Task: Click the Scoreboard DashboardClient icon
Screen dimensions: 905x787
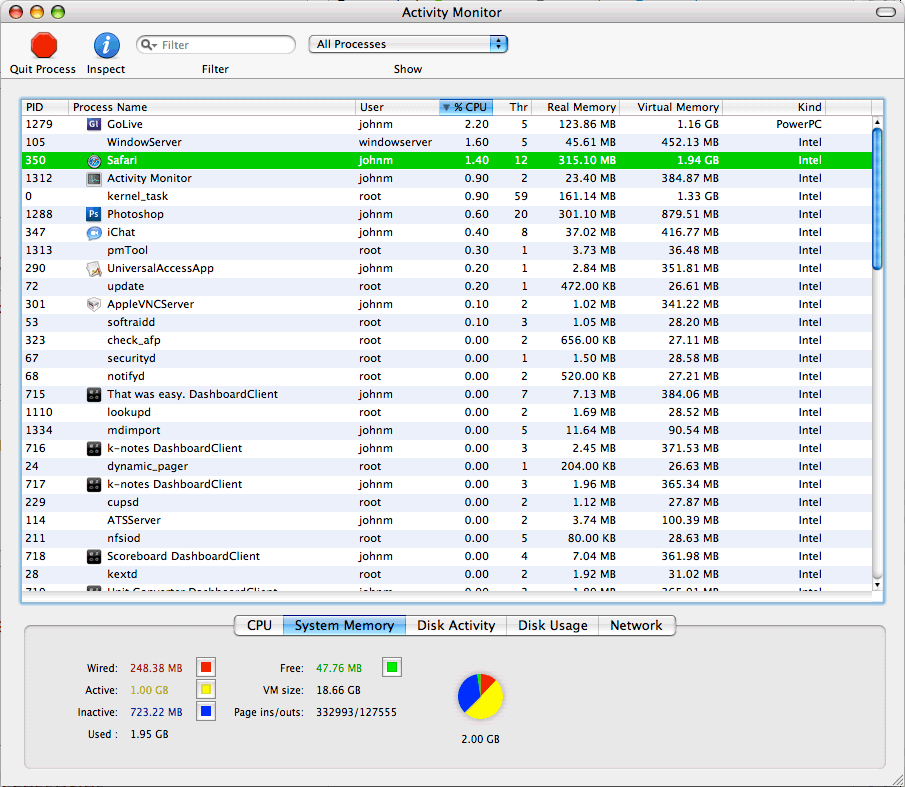Action: click(x=94, y=556)
